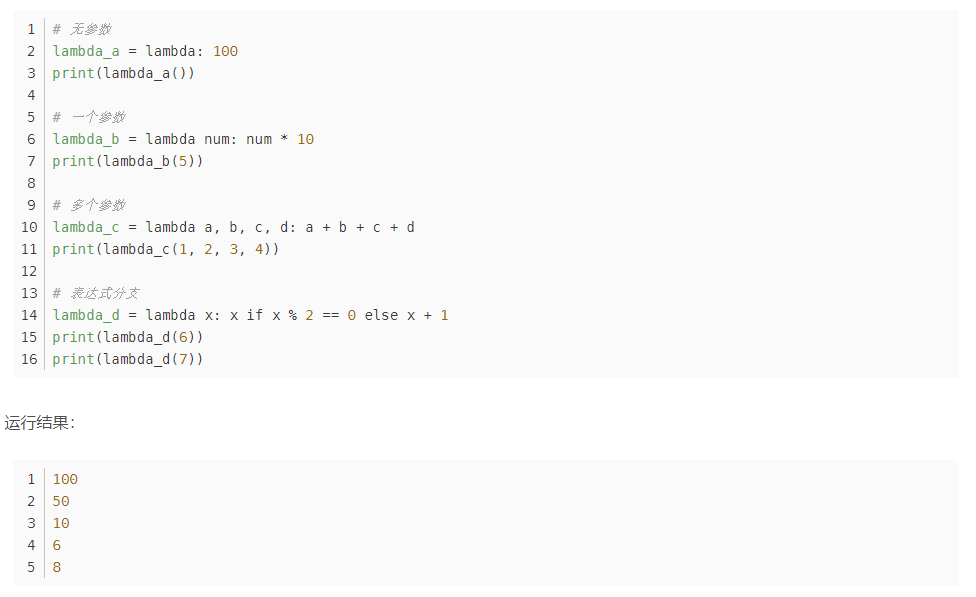Click the print(lambda_a()) statement
This screenshot has width=976, height=597.
(123, 73)
